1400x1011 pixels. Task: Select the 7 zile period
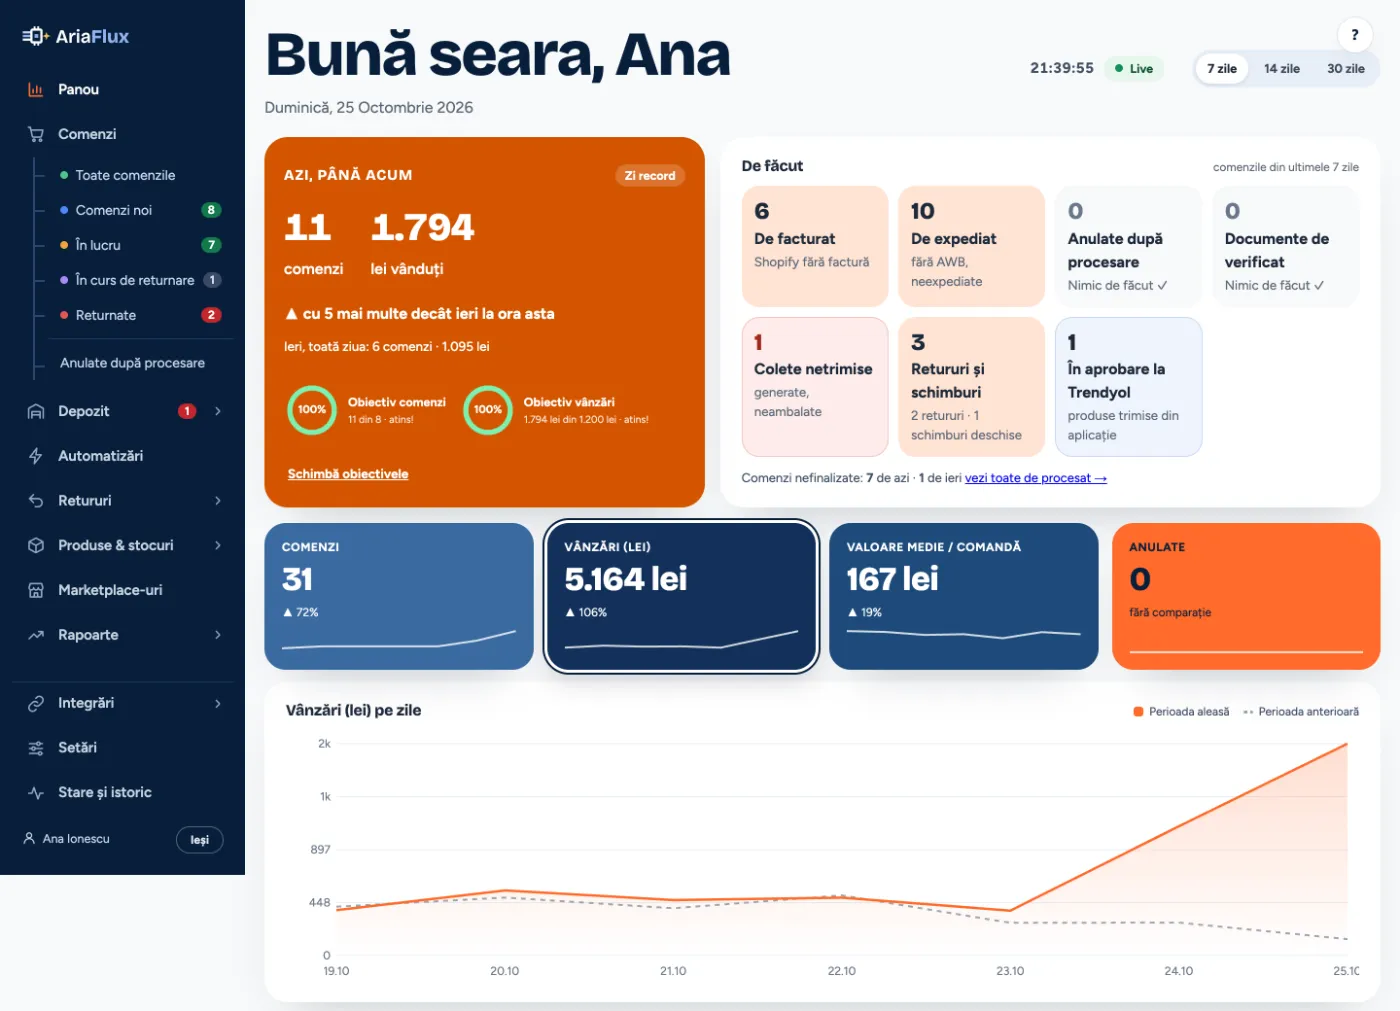[x=1222, y=69]
